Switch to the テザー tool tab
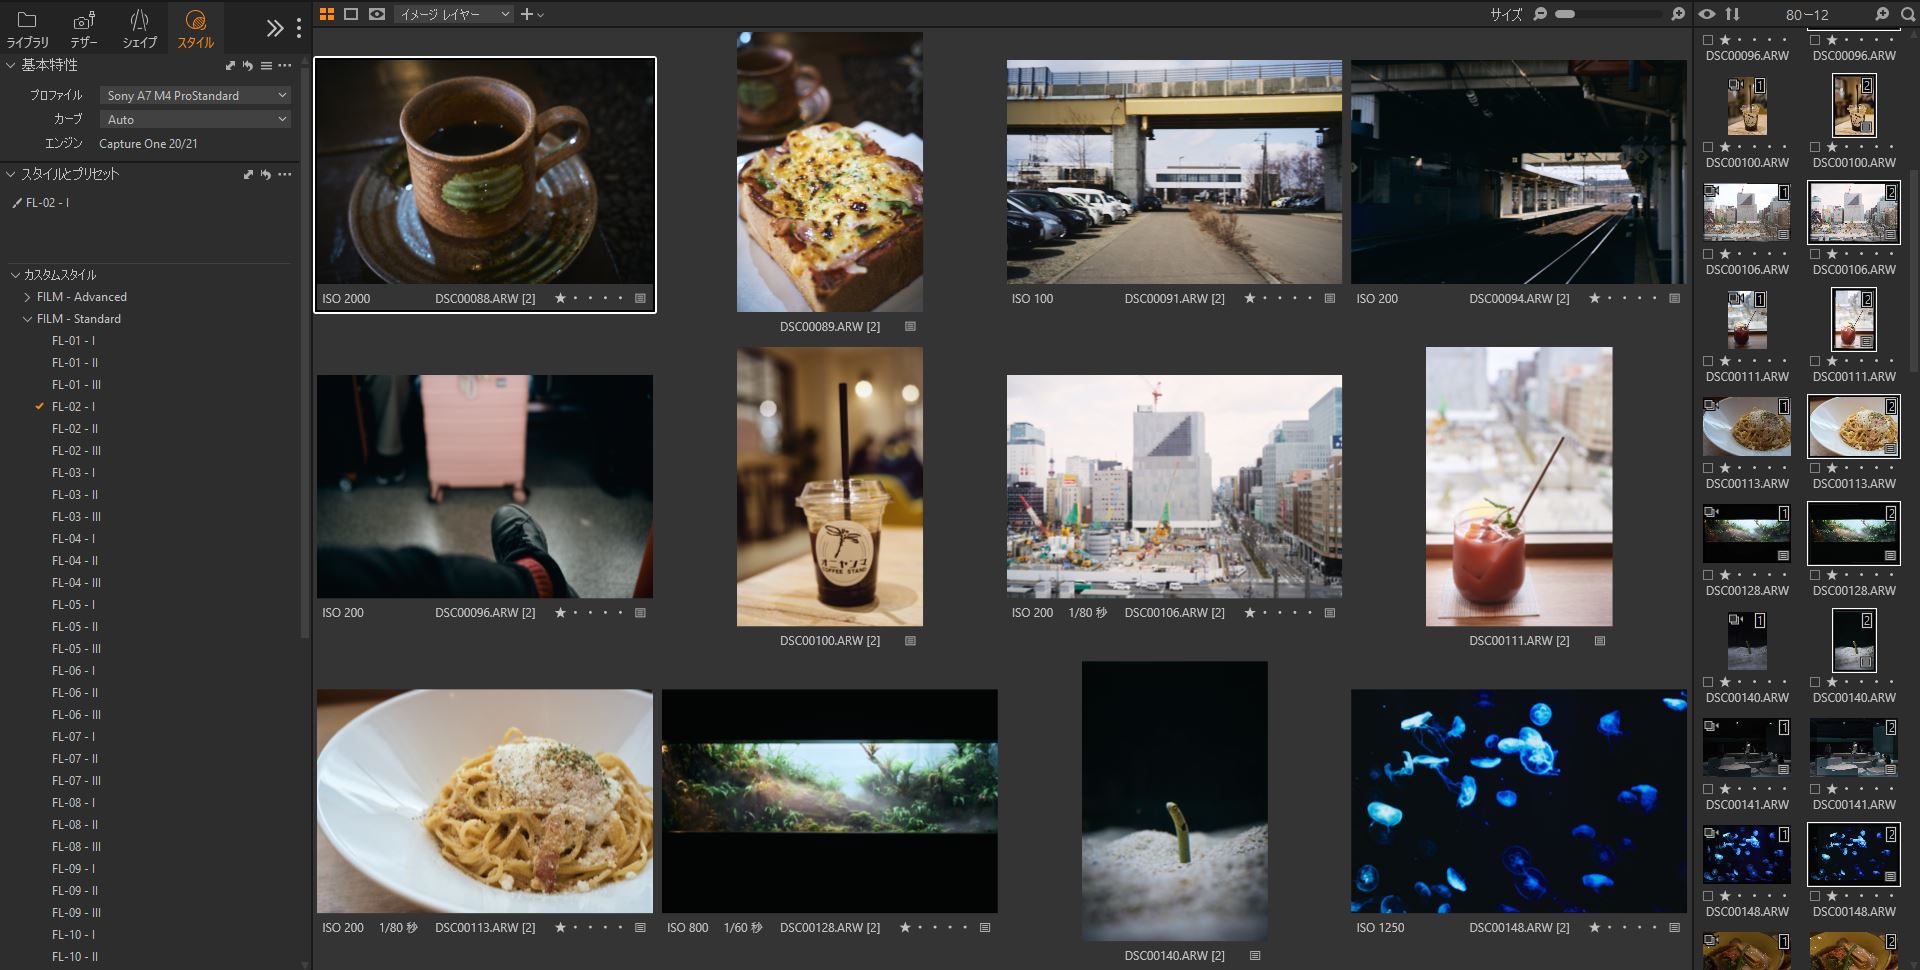Screen dimensions: 1920x970 [x=84, y=29]
